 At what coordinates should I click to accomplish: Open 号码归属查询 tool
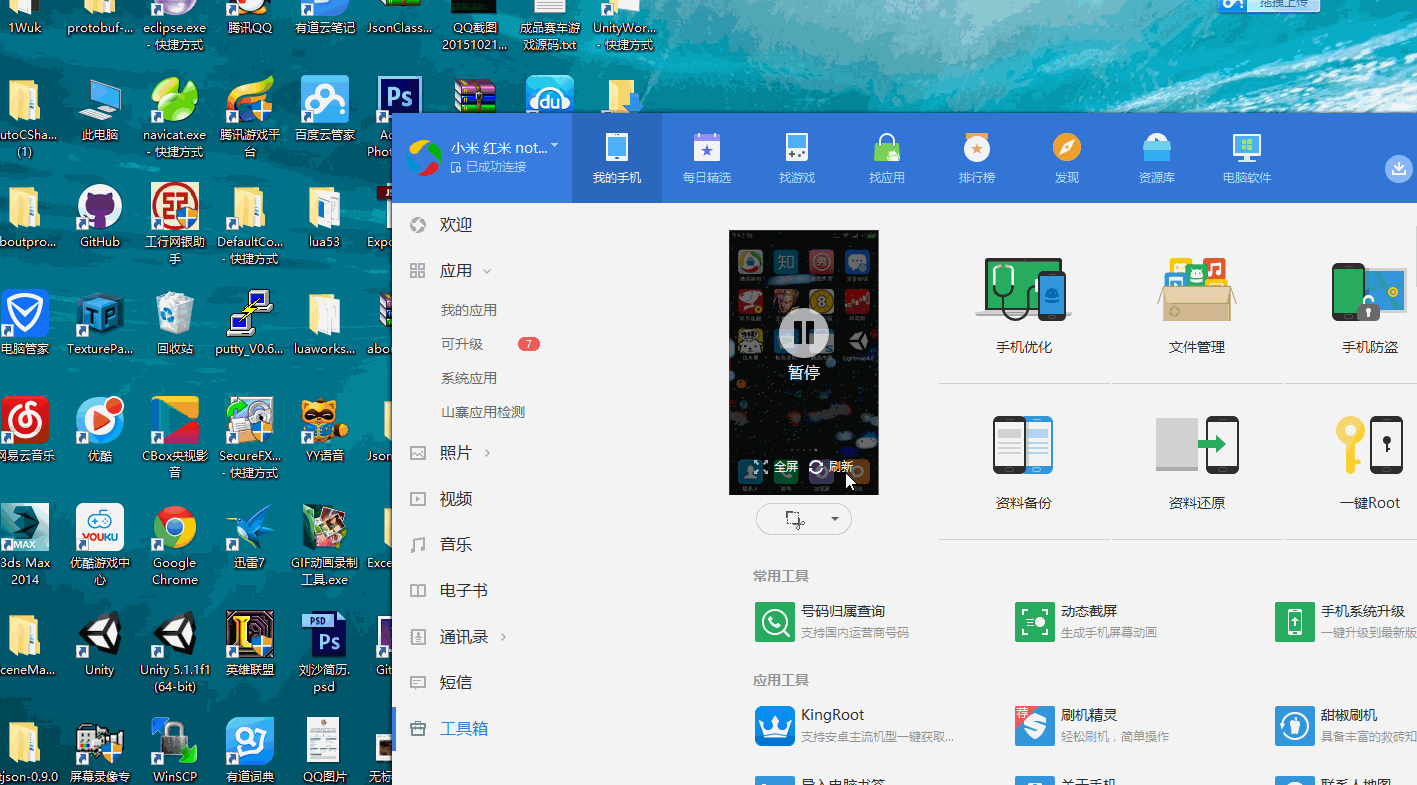pyautogui.click(x=834, y=621)
